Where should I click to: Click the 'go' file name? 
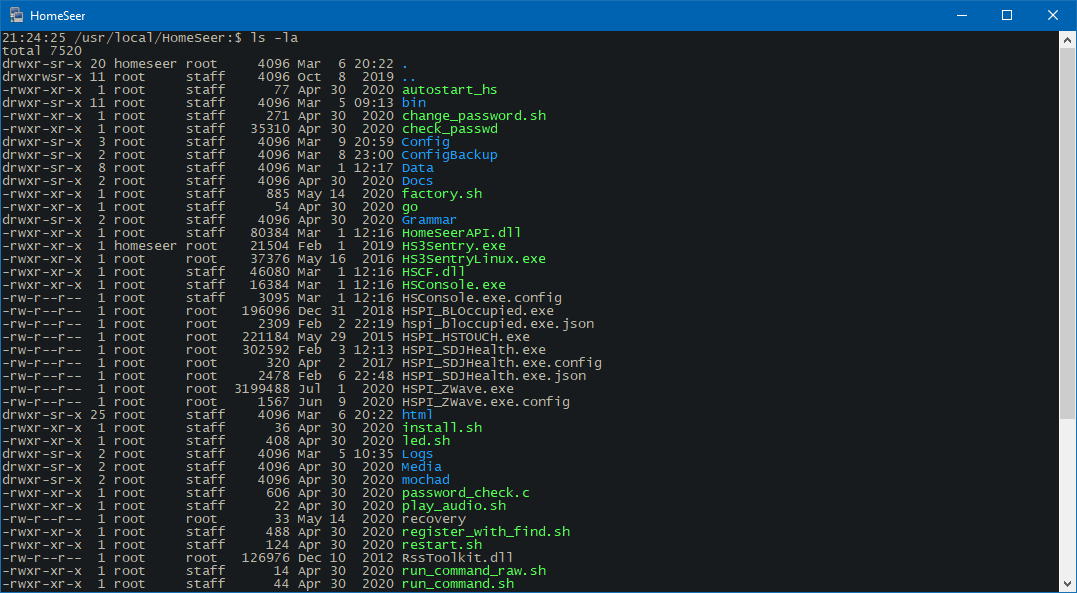[410, 207]
